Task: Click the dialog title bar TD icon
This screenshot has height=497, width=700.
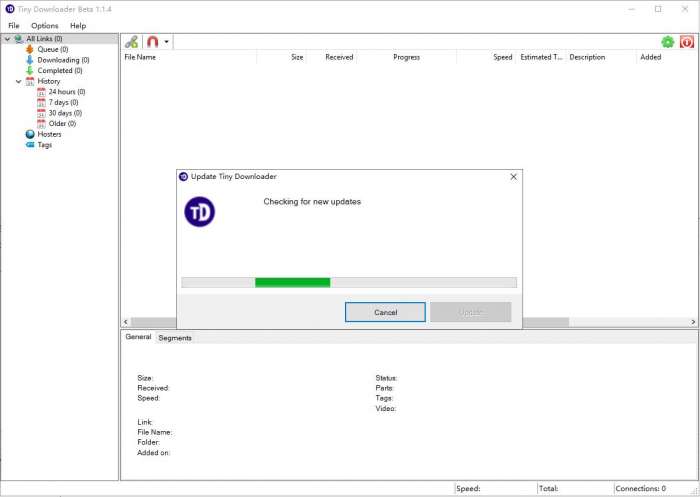Action: (183, 176)
